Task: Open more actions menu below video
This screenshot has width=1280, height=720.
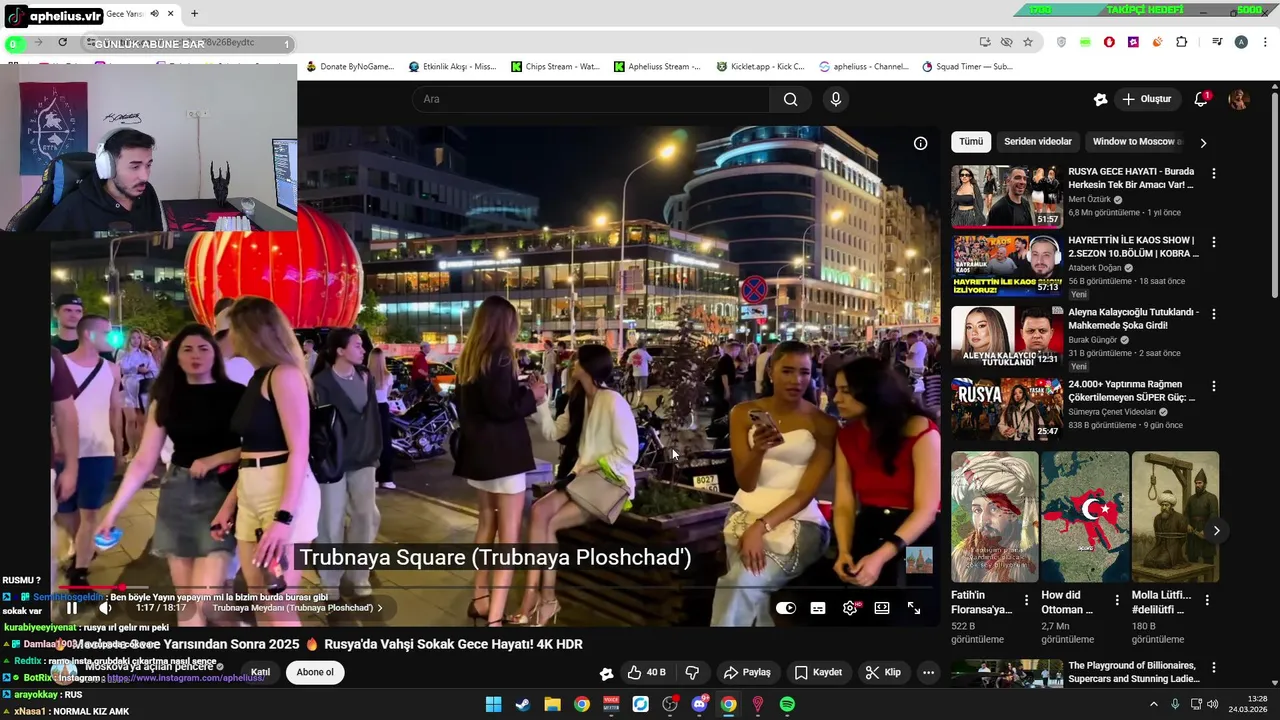Action: [928, 672]
